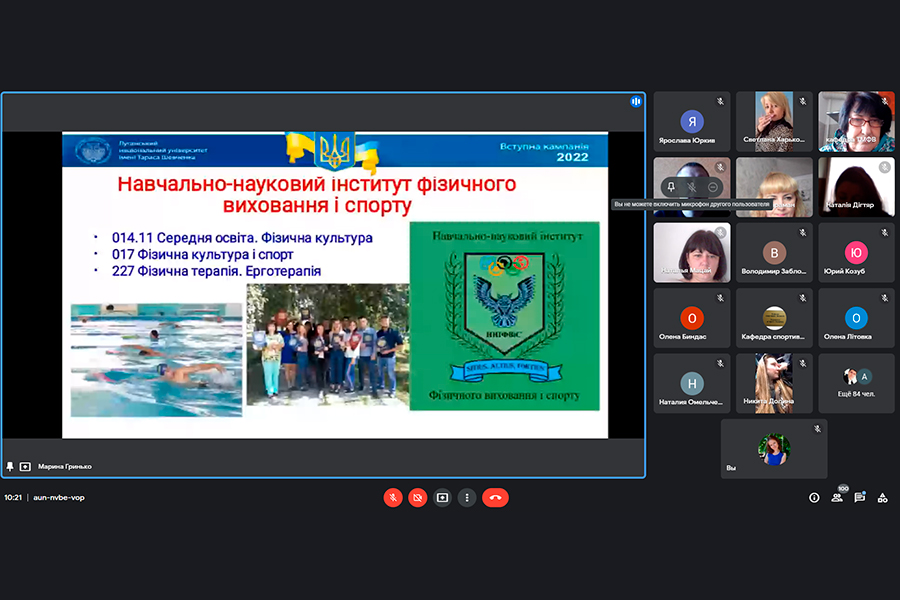Expand the "Ещё 84 чел." participants tile

point(856,383)
